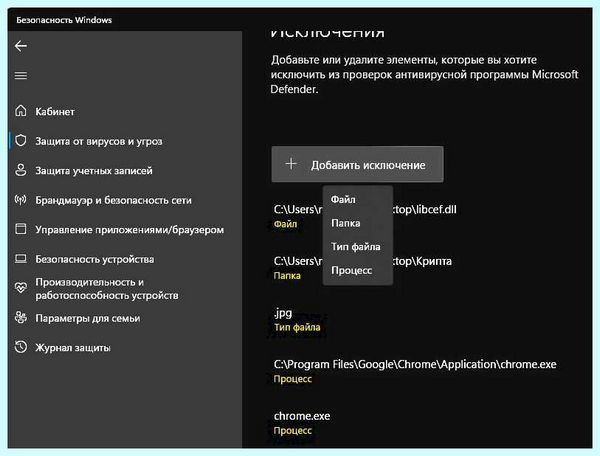Choose Тип файла in the dropdown menu
This screenshot has width=600, height=456.
coord(356,247)
